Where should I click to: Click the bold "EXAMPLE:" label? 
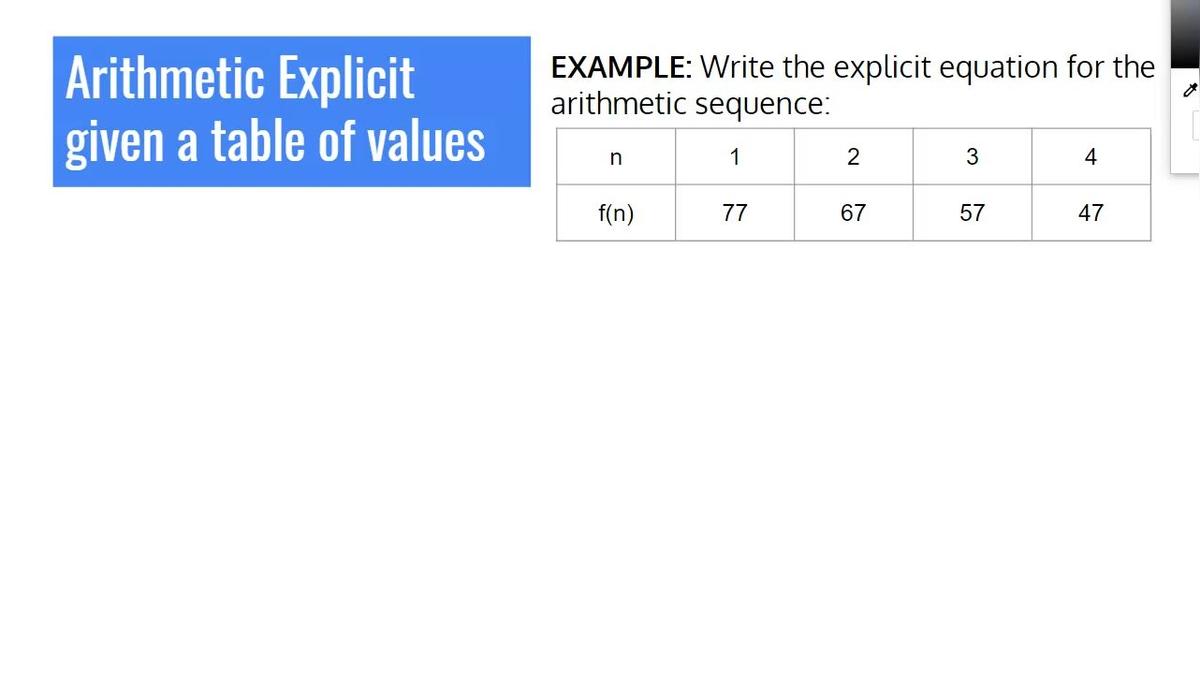click(x=621, y=68)
